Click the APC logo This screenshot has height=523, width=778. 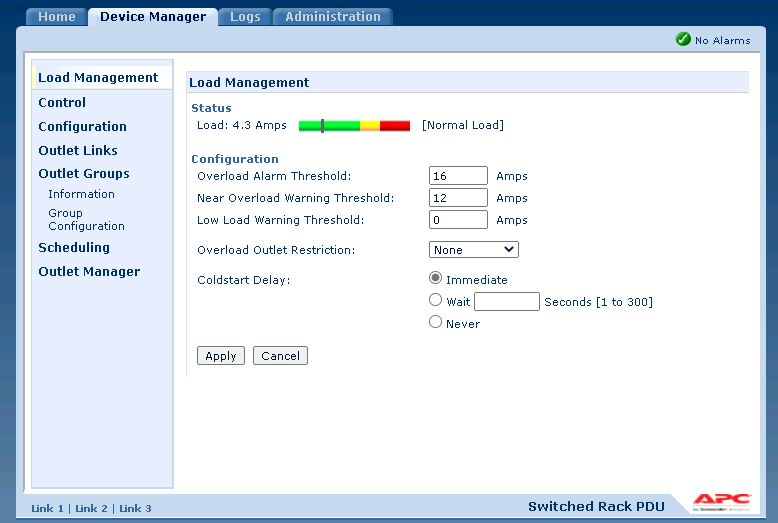pos(722,502)
